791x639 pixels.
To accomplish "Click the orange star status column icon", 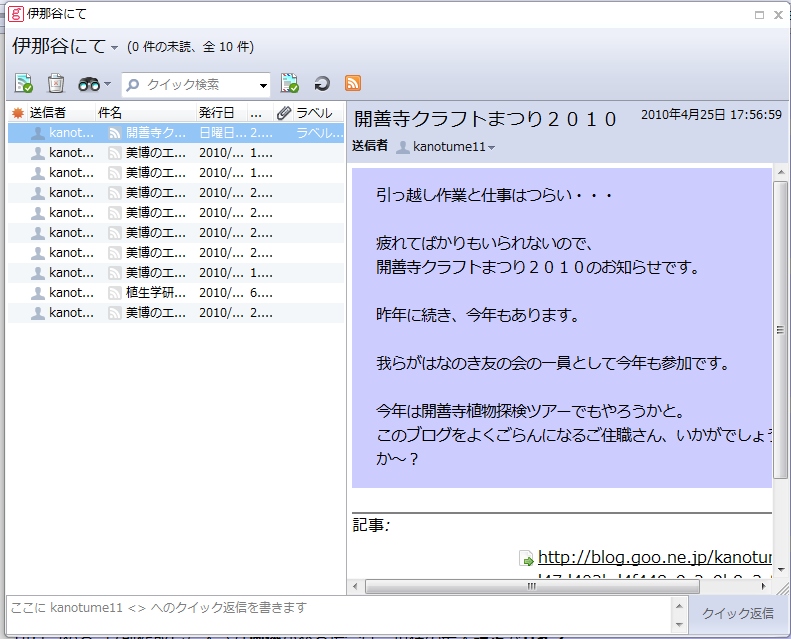I will (x=17, y=113).
